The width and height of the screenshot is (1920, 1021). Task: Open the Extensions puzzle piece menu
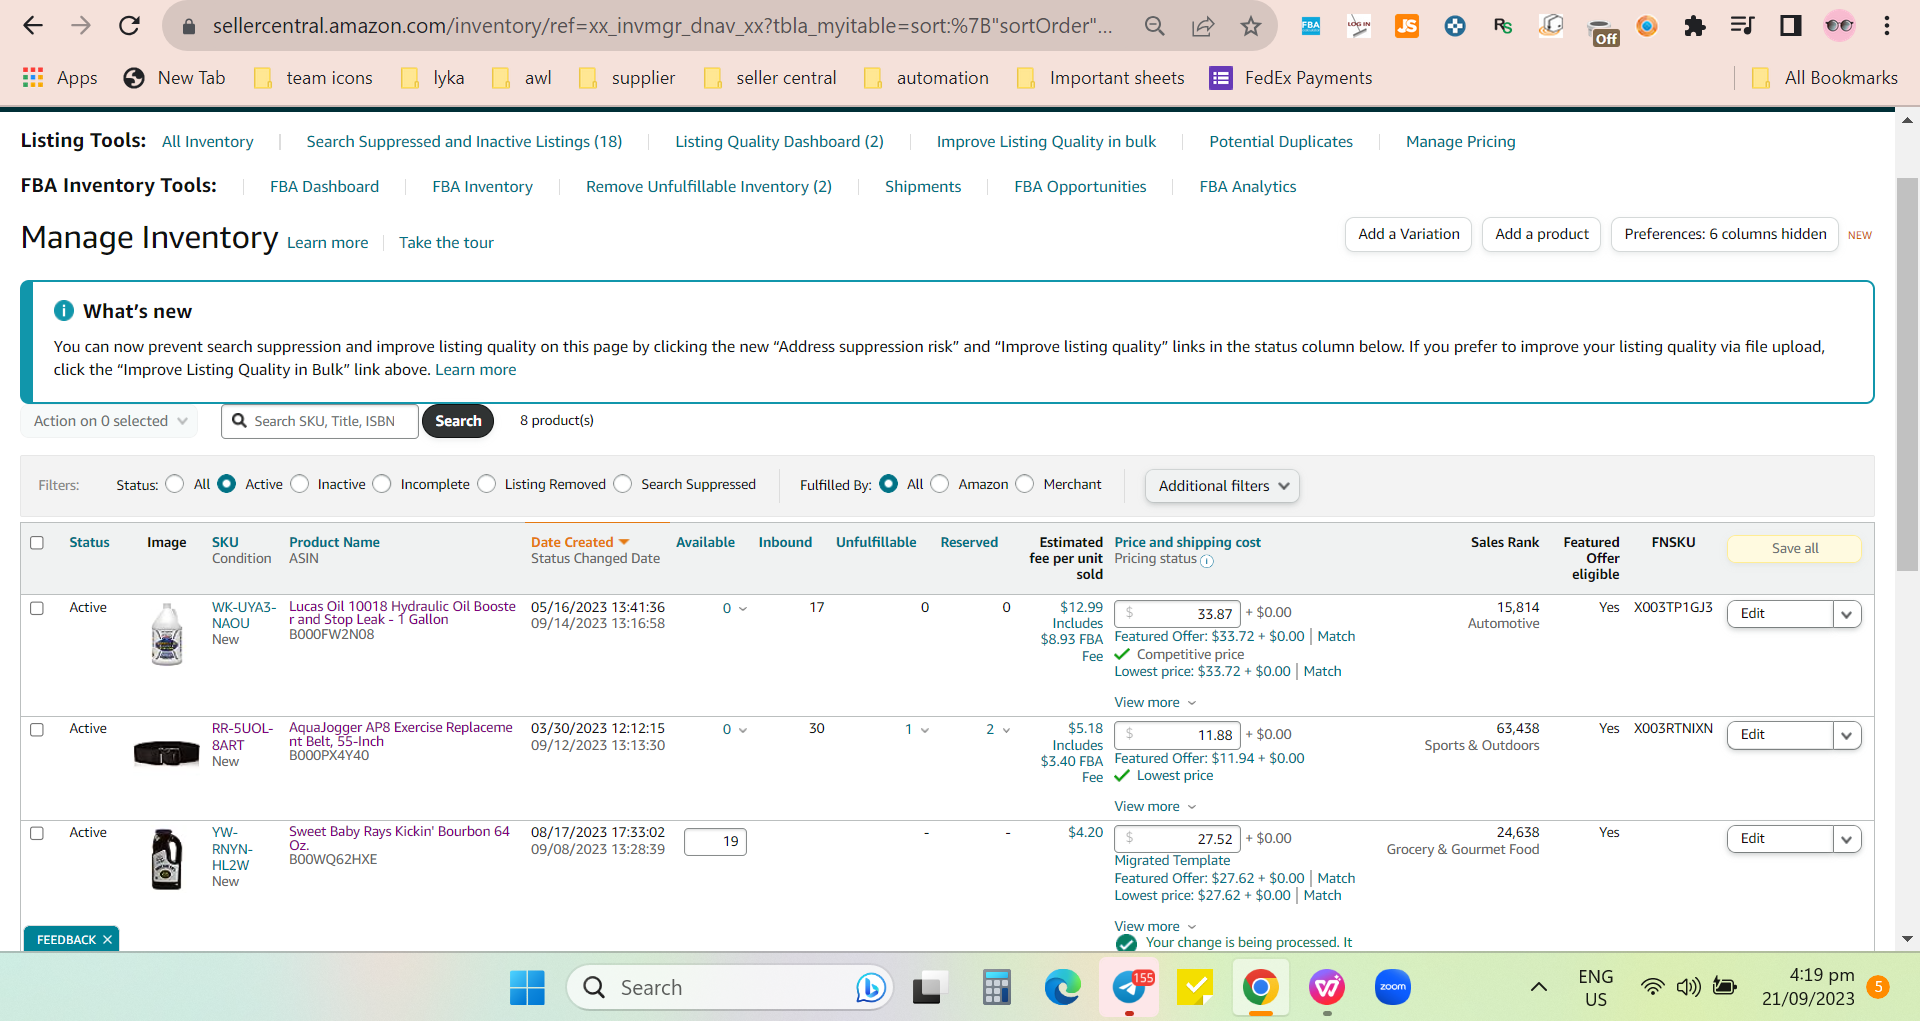1694,26
